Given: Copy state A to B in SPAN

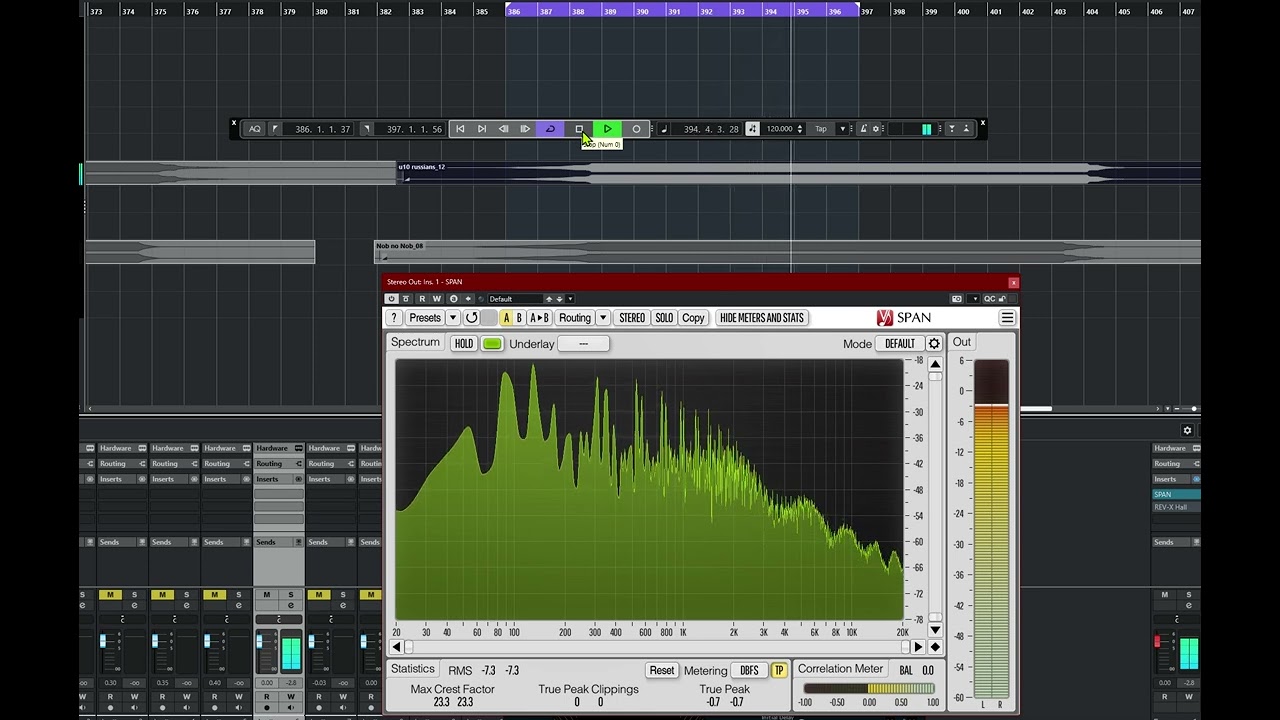Looking at the screenshot, I should (539, 318).
